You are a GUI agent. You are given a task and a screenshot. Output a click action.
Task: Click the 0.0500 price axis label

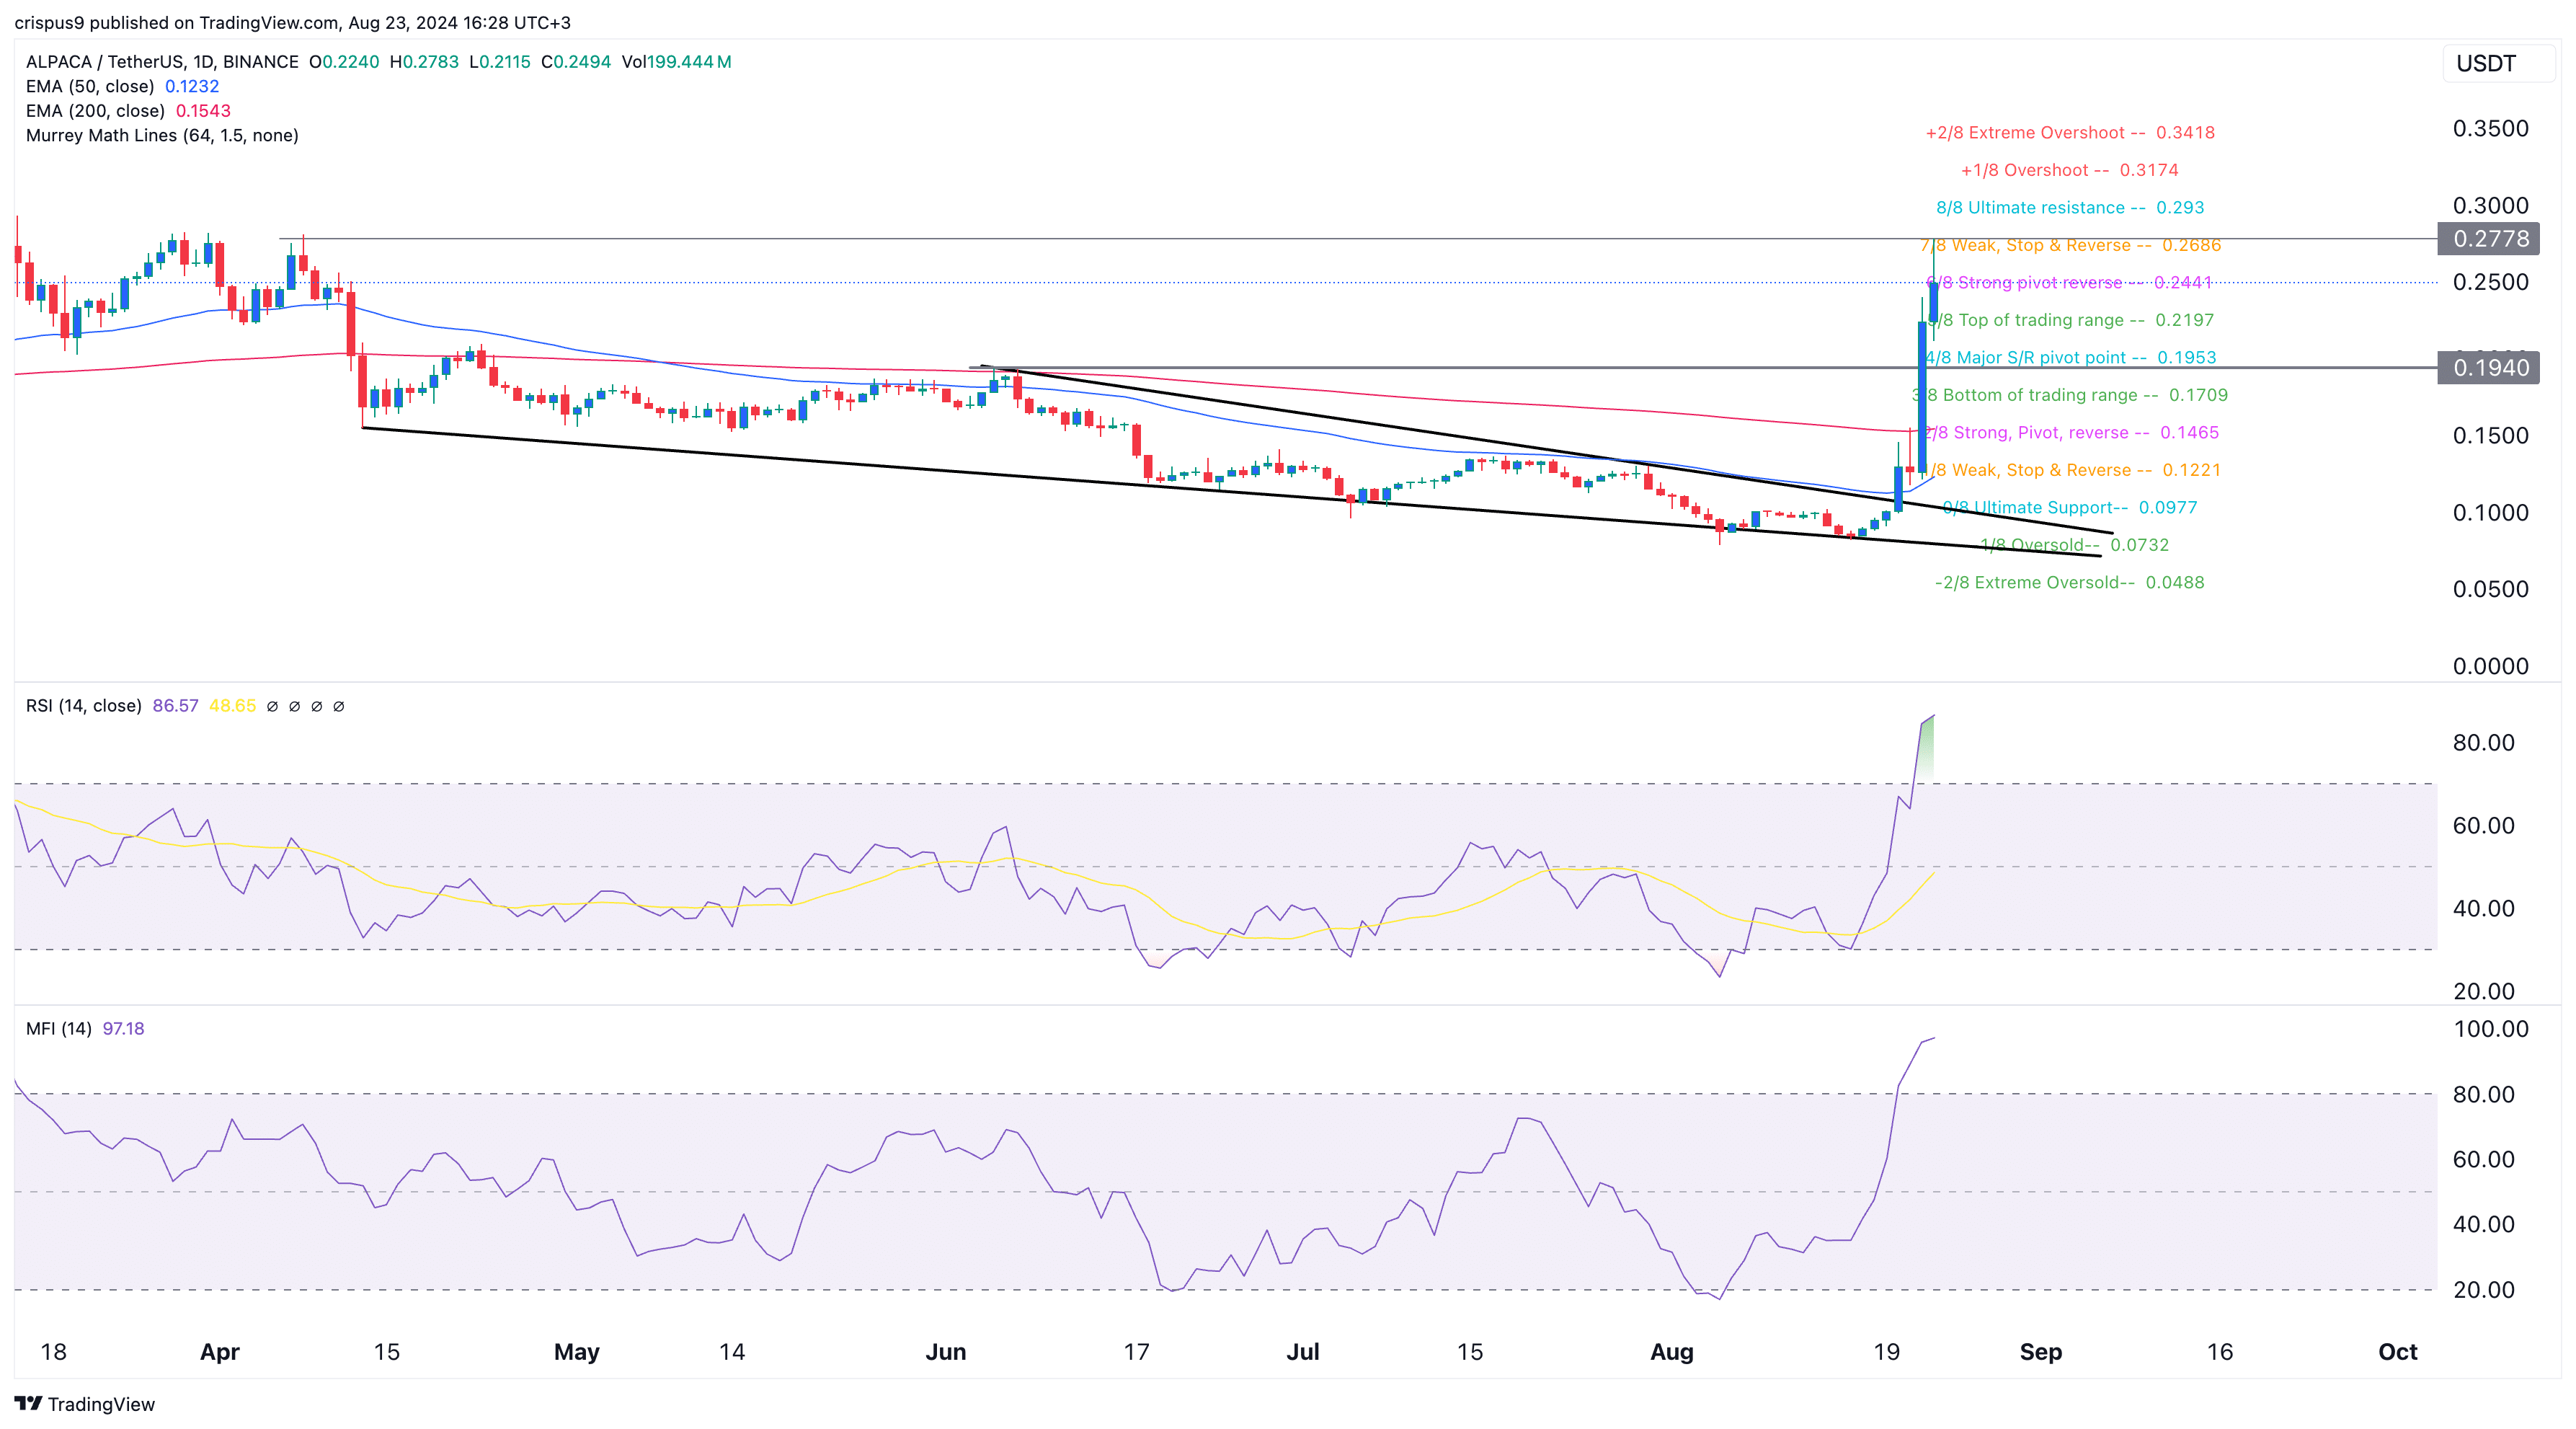coord(2490,589)
